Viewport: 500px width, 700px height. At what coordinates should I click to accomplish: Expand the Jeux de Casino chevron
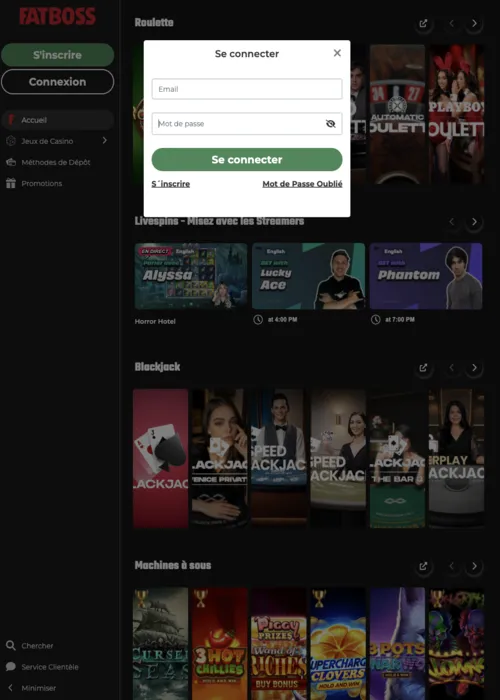pyautogui.click(x=104, y=141)
